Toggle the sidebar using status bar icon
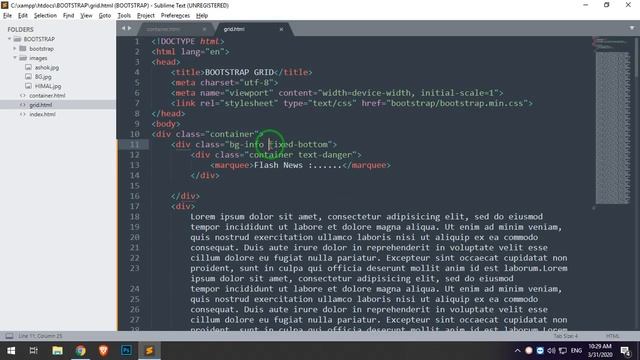The width and height of the screenshot is (640, 360). coord(9,336)
